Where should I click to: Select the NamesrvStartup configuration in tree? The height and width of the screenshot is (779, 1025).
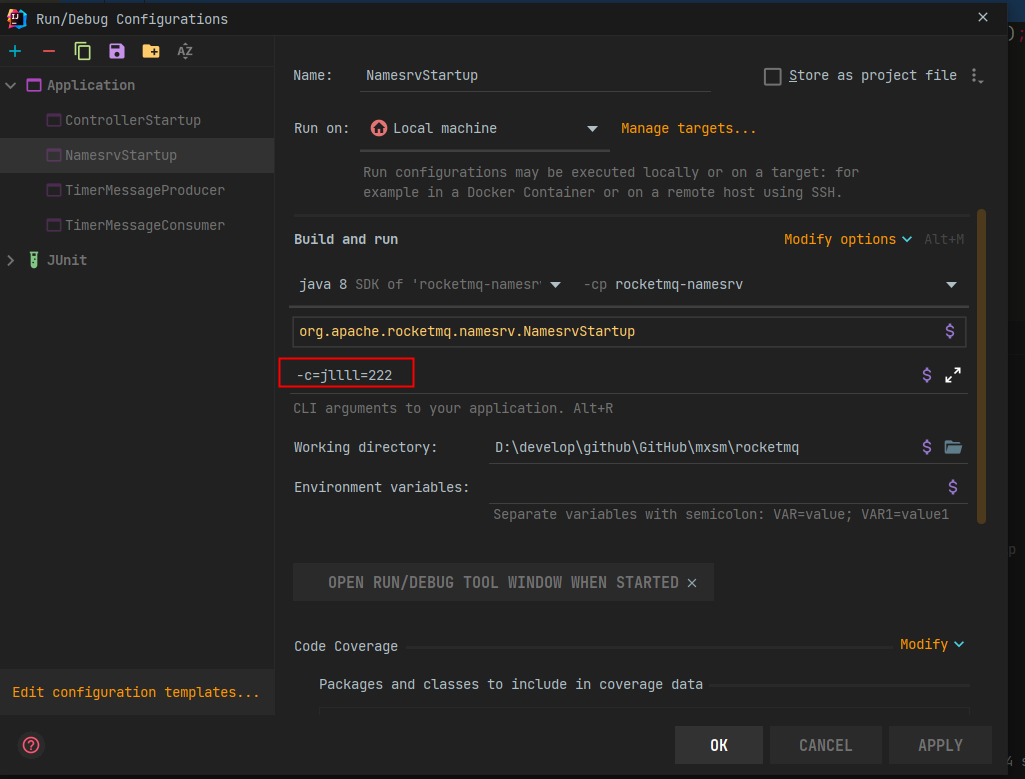(137, 156)
